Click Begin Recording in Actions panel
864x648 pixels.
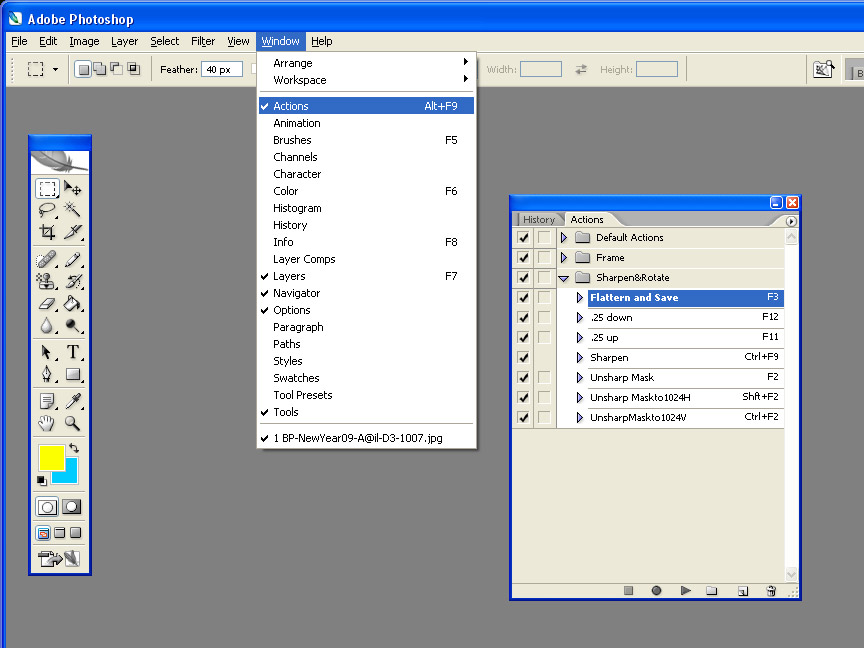coord(656,591)
